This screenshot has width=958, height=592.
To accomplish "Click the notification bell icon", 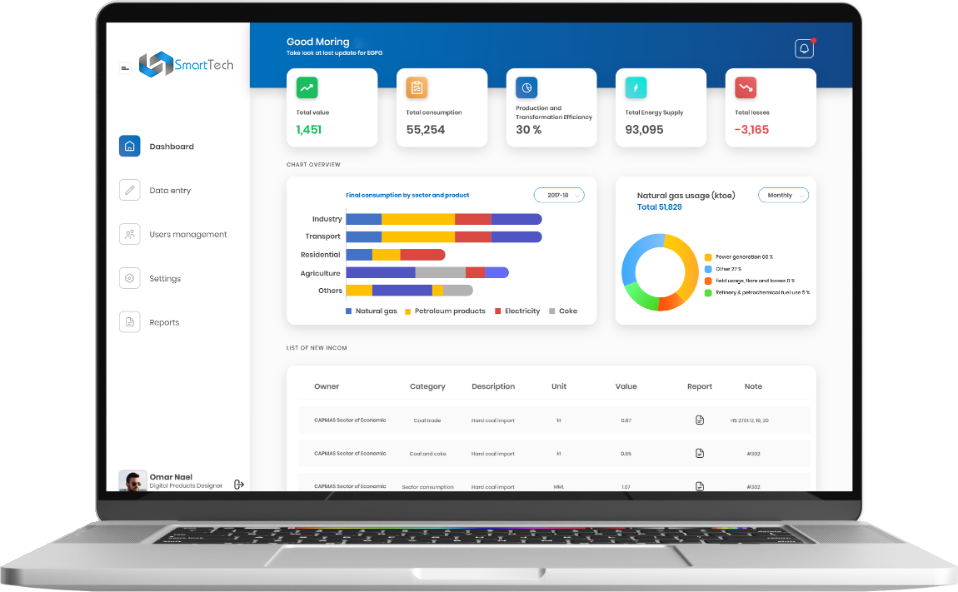I will coord(804,49).
